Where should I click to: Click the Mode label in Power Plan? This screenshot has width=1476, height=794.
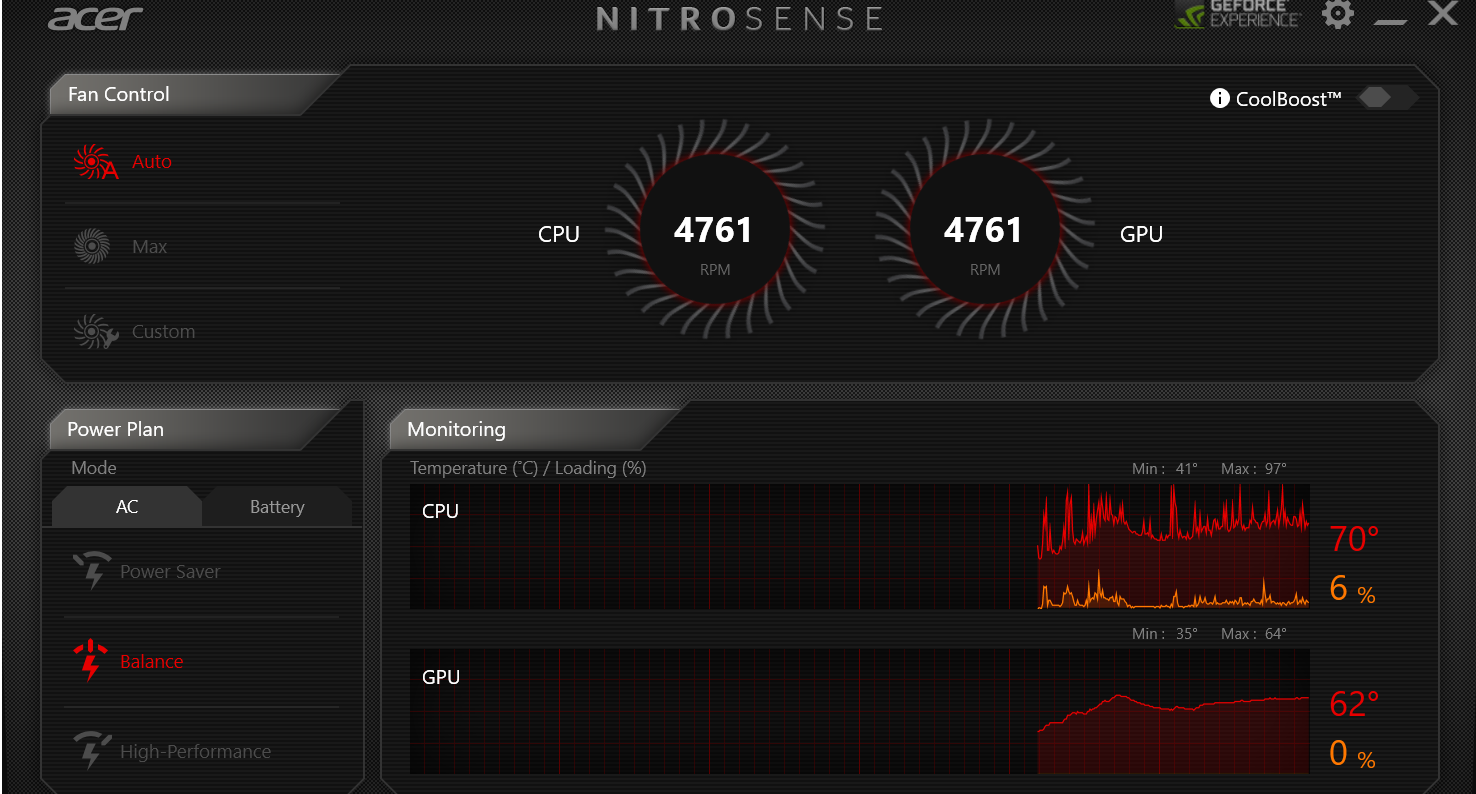94,467
